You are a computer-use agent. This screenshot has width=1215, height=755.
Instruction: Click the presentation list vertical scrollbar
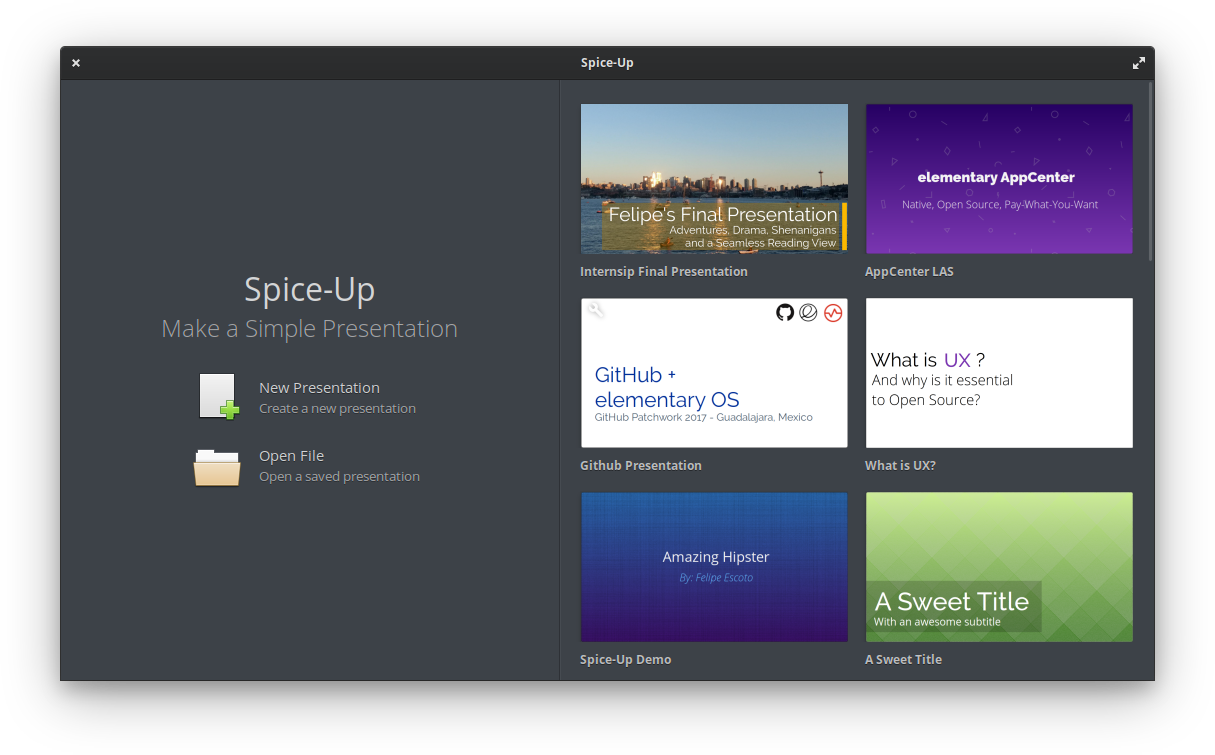pyautogui.click(x=1151, y=172)
